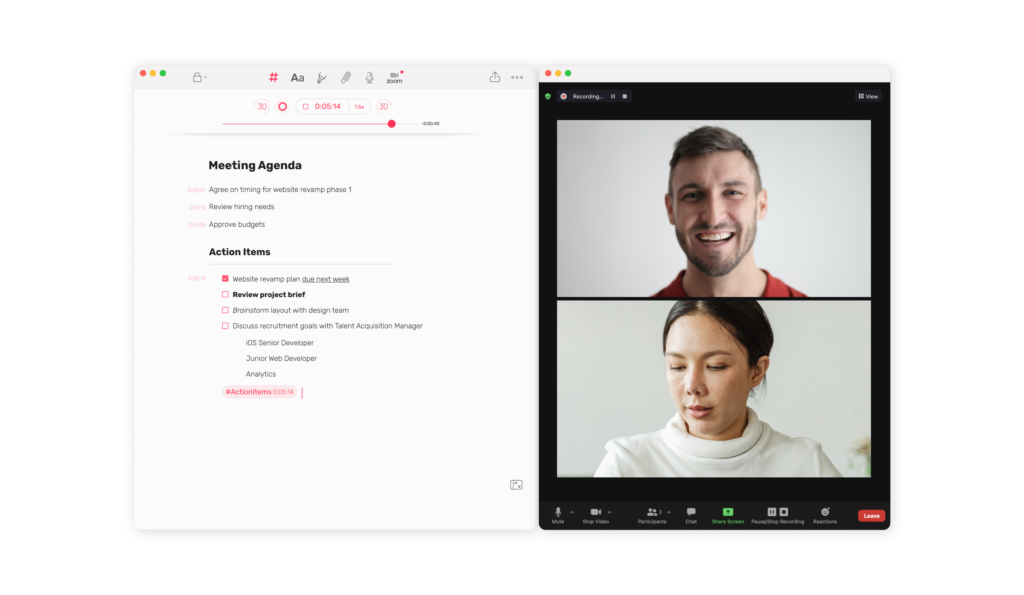Screen dimensions: 1024x595
Task: Stop playback with the square stop icon
Action: (305, 106)
